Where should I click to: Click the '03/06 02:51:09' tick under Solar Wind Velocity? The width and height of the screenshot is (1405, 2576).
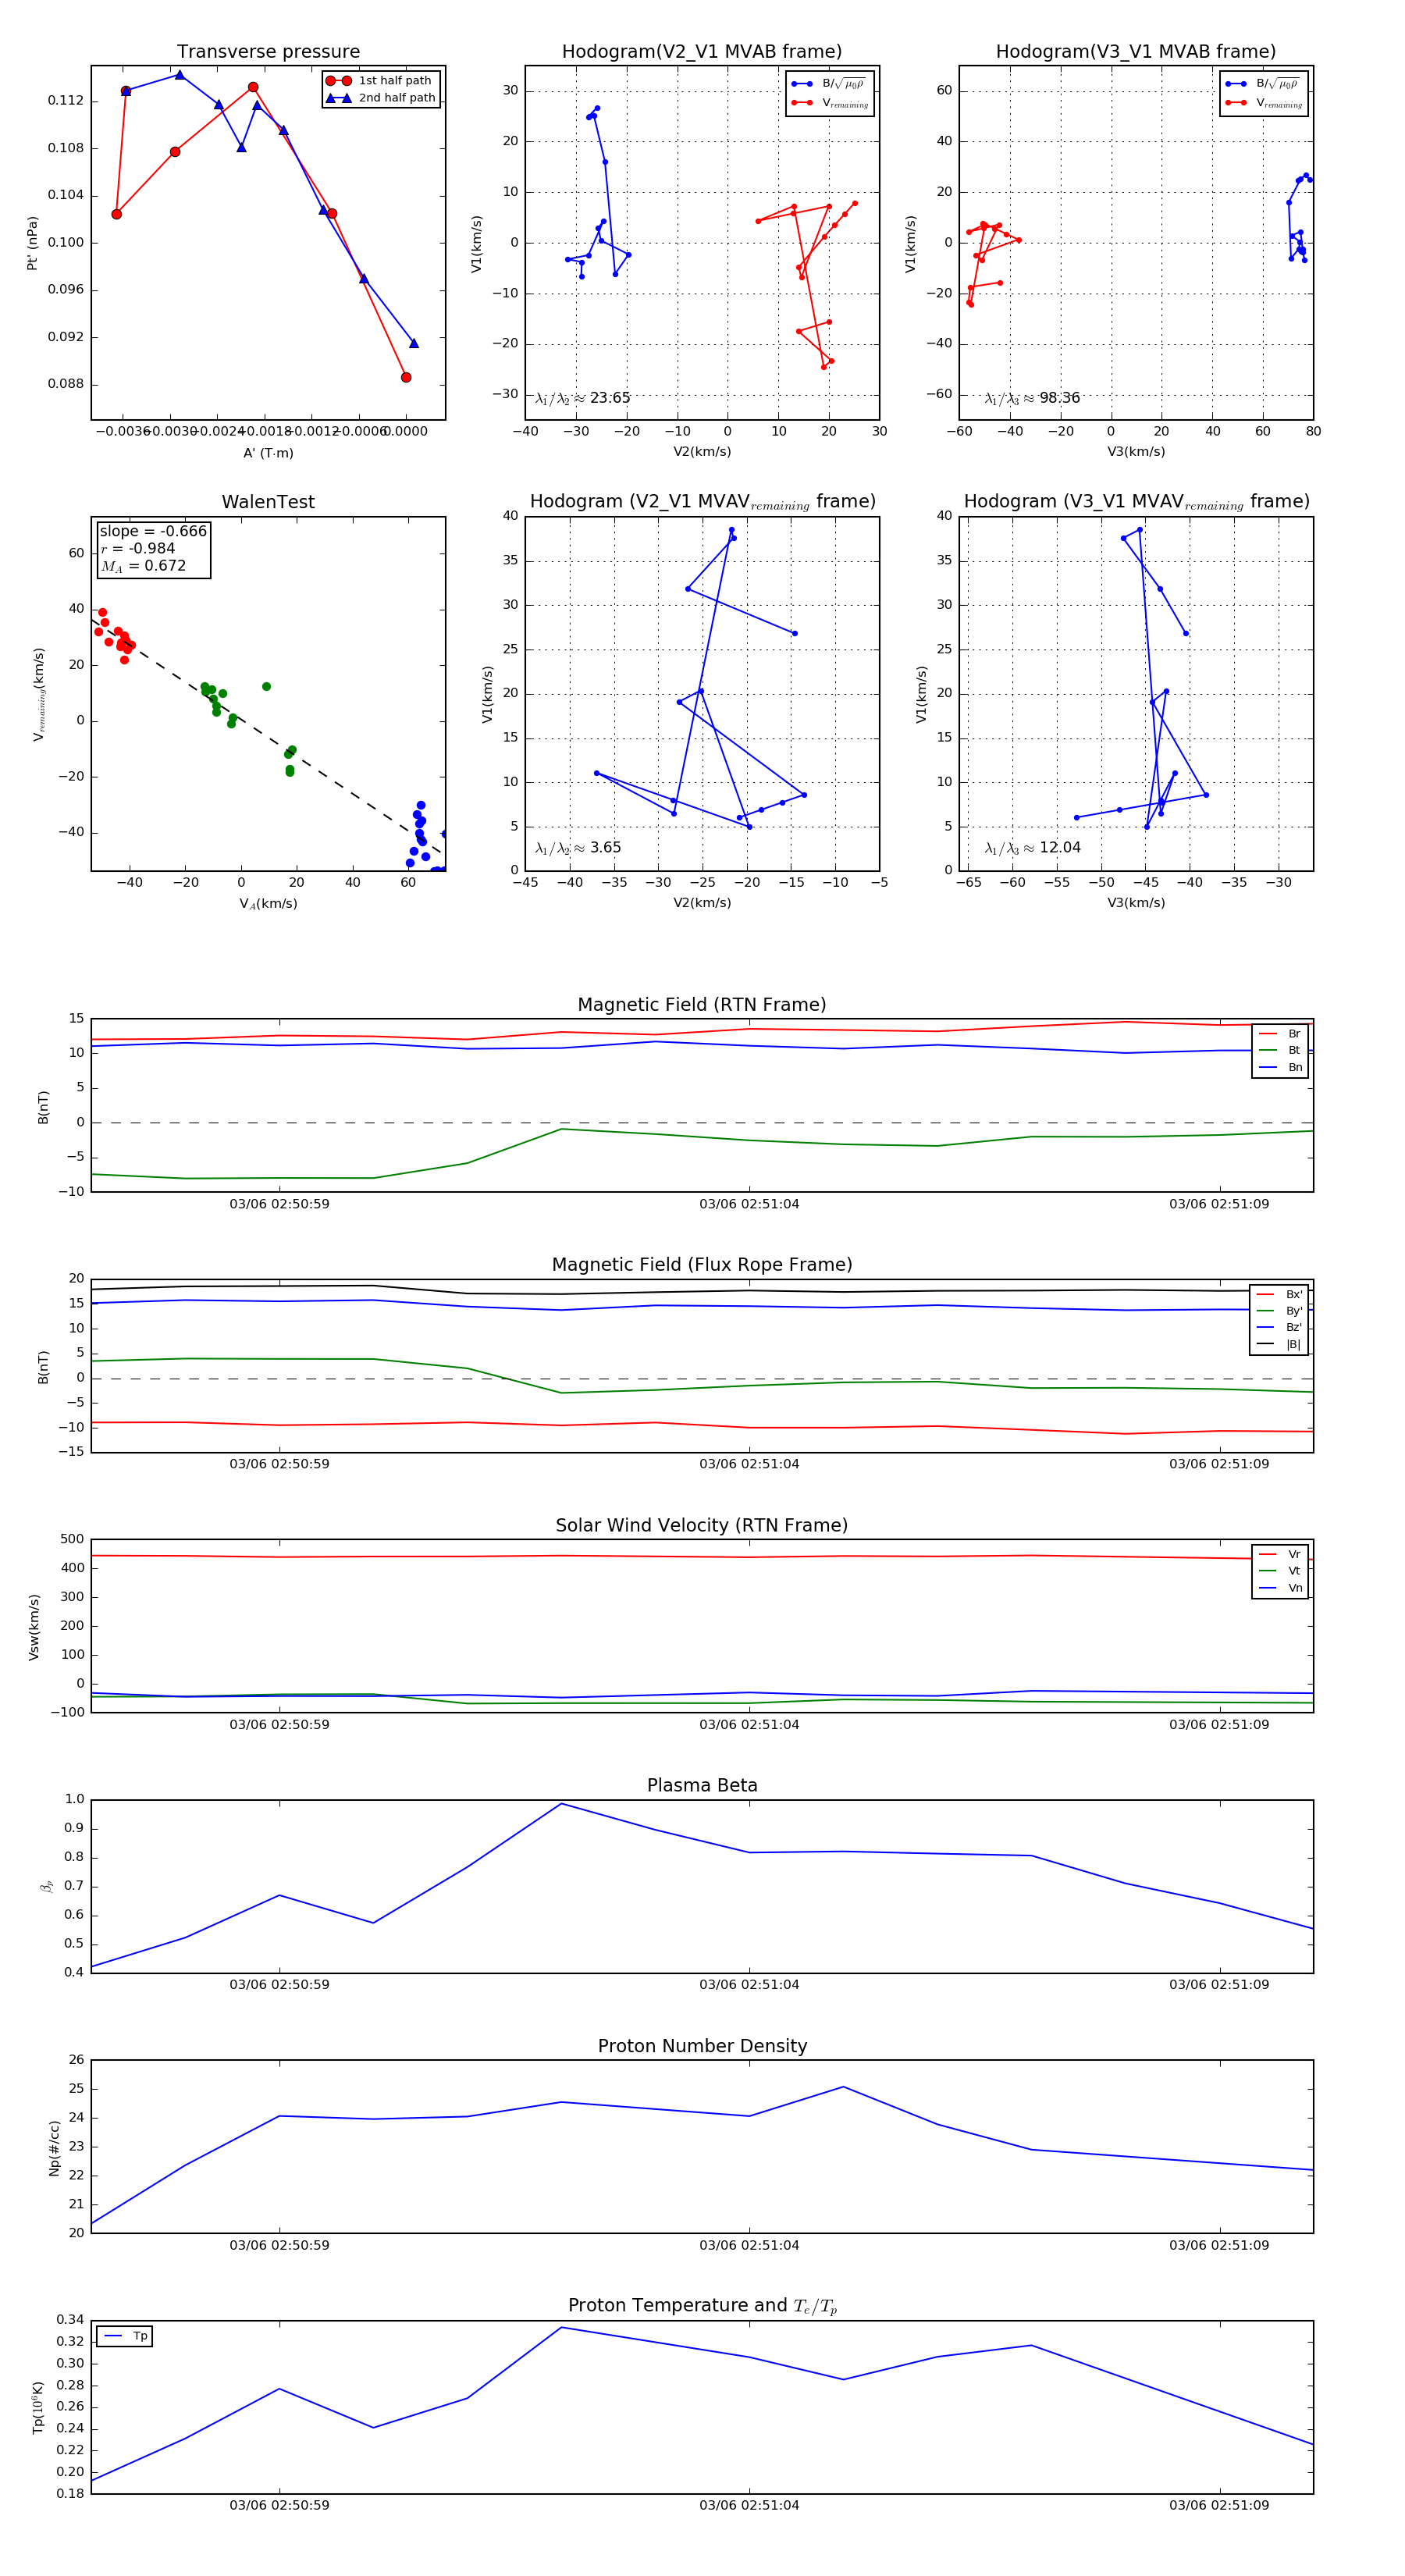[x=1219, y=1725]
